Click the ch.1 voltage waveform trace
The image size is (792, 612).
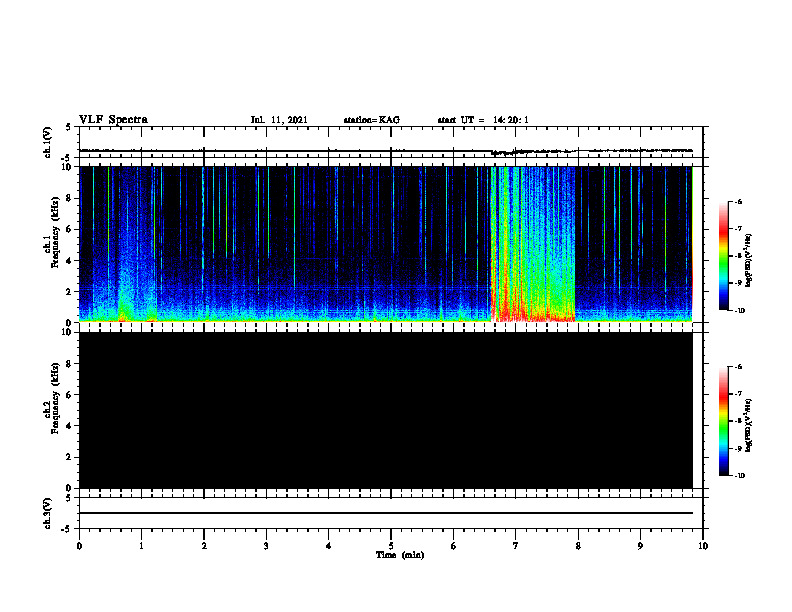pos(386,150)
